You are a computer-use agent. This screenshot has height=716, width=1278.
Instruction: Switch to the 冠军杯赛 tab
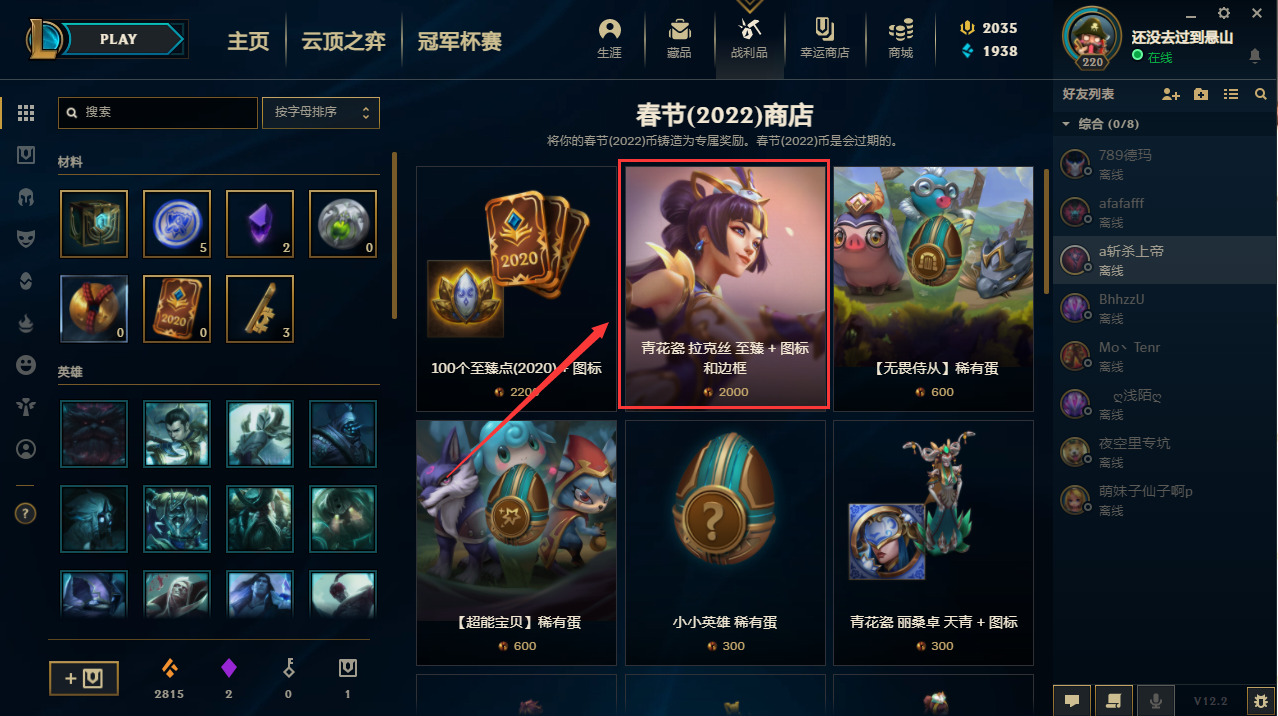tap(460, 41)
